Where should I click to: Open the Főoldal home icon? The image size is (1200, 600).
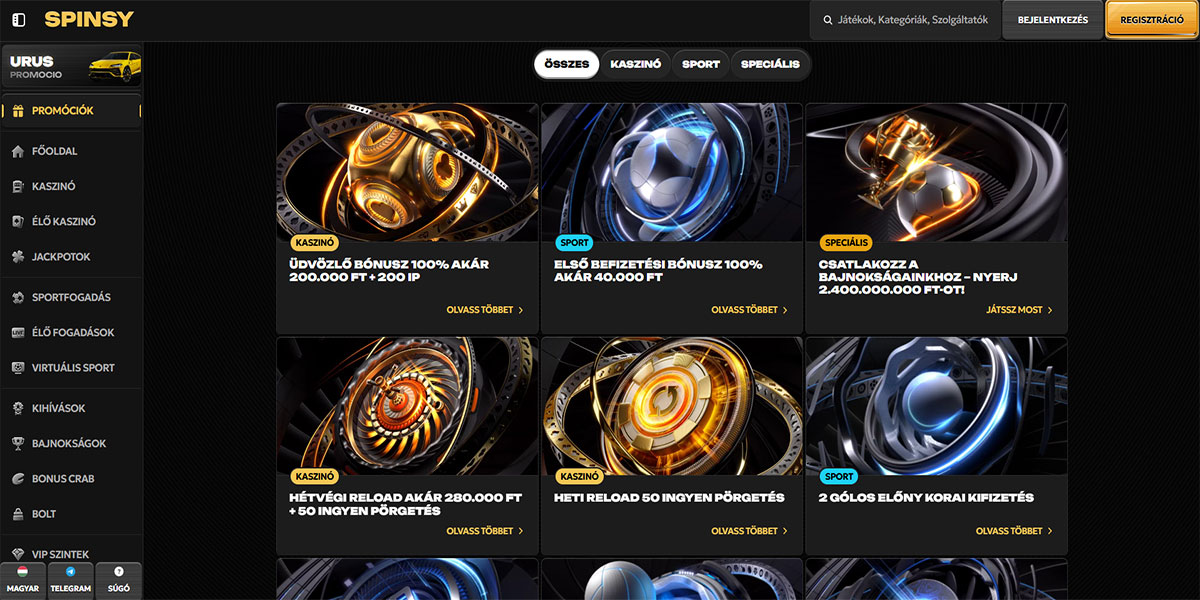click(18, 151)
